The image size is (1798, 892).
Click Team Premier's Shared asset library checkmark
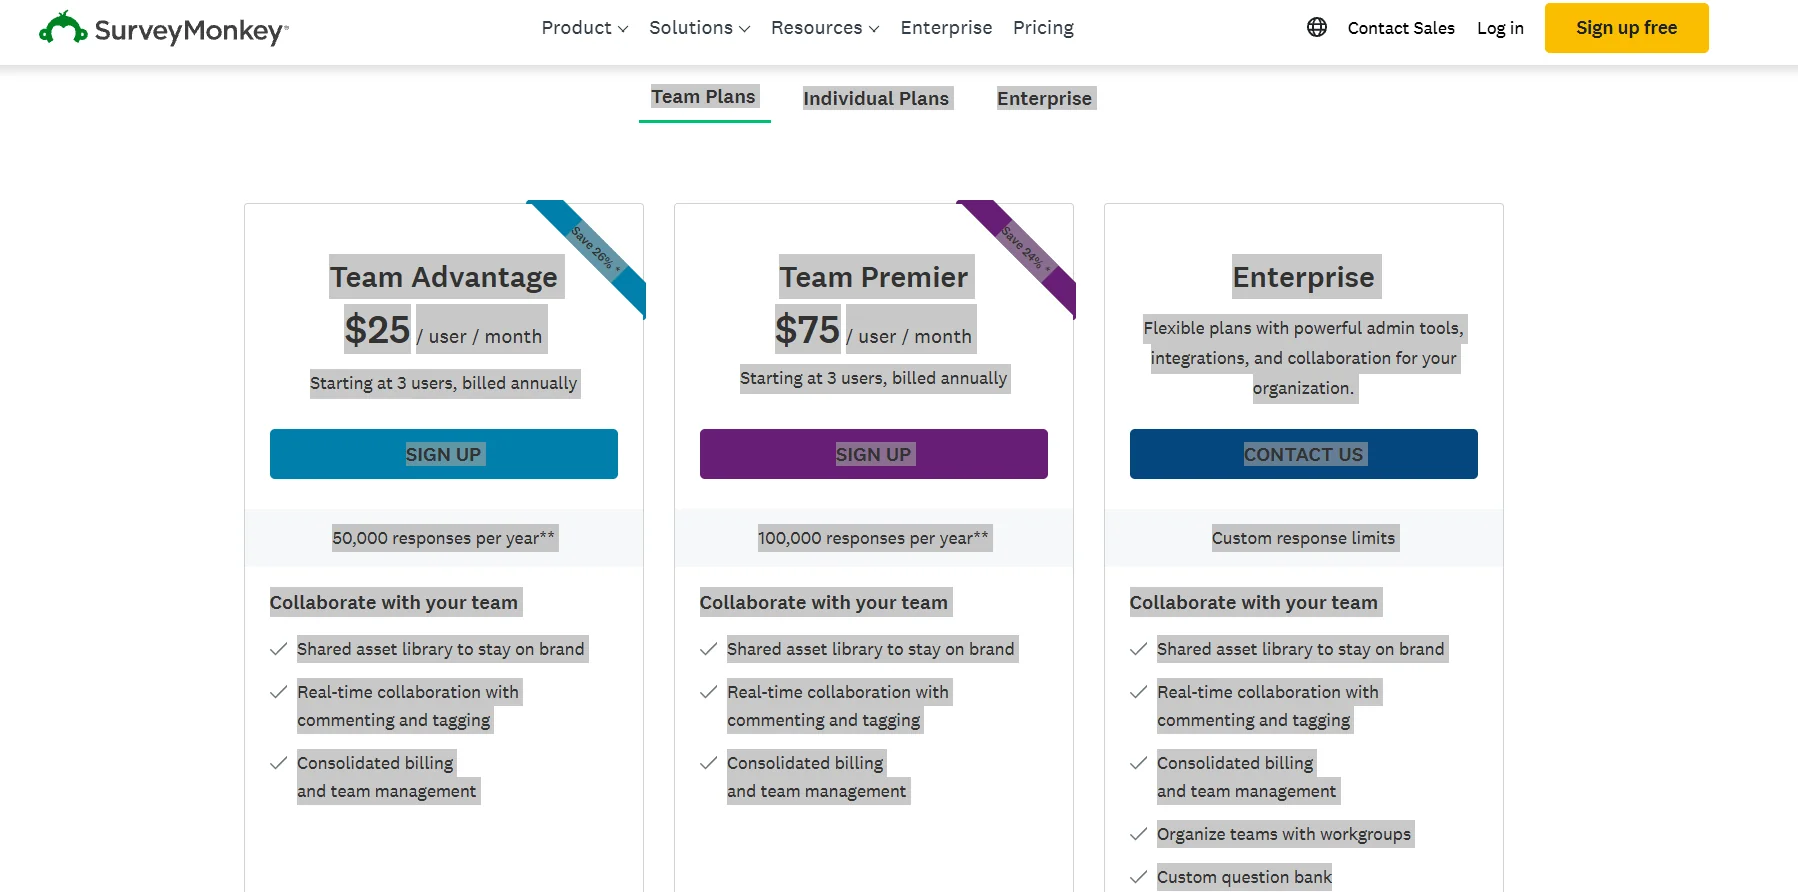point(708,649)
